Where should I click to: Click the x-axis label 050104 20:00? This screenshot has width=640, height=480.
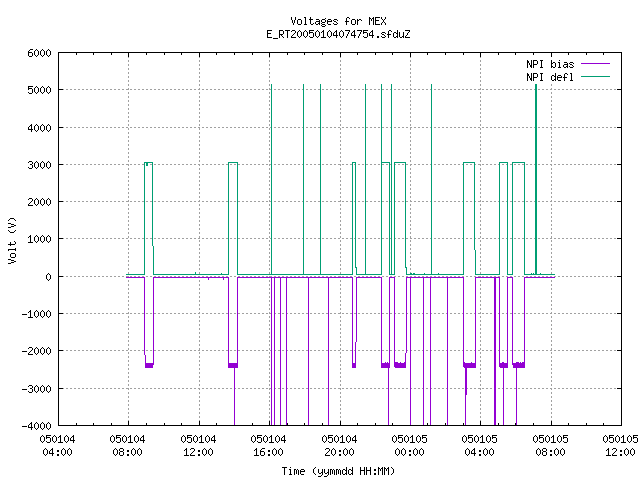click(x=339, y=446)
